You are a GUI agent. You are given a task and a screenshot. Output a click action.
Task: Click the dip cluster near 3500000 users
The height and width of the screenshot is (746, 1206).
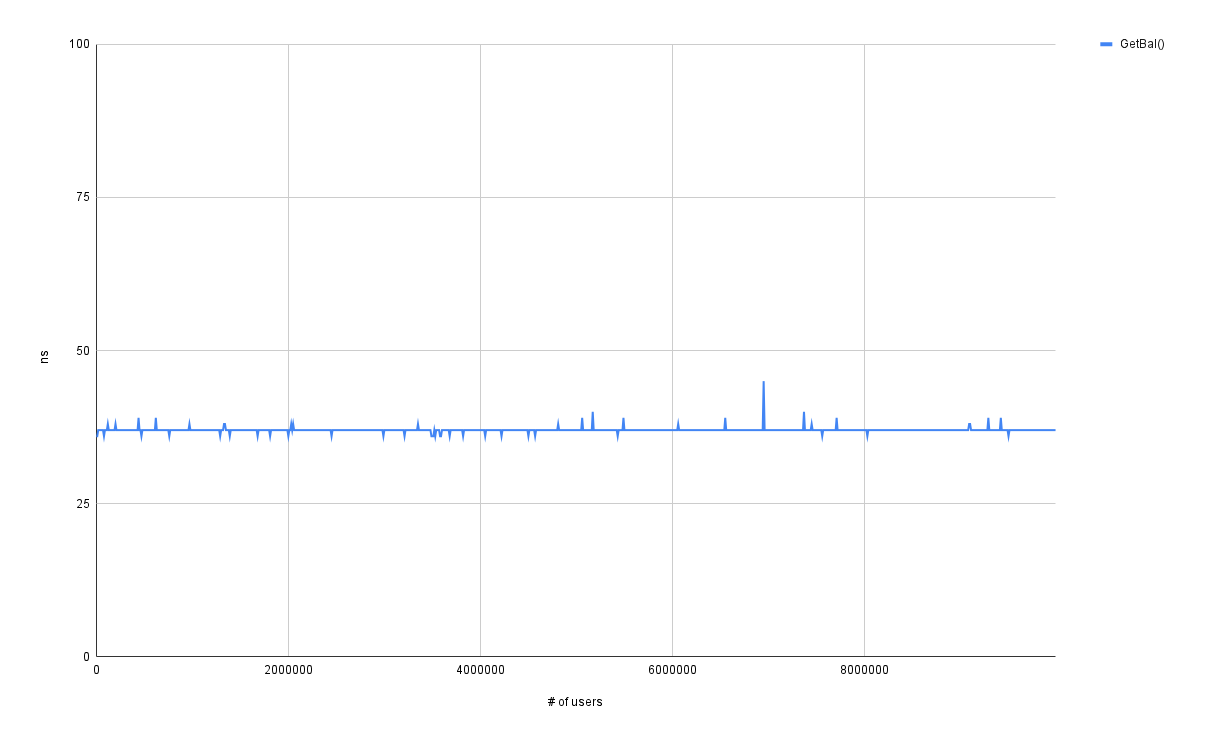435,433
